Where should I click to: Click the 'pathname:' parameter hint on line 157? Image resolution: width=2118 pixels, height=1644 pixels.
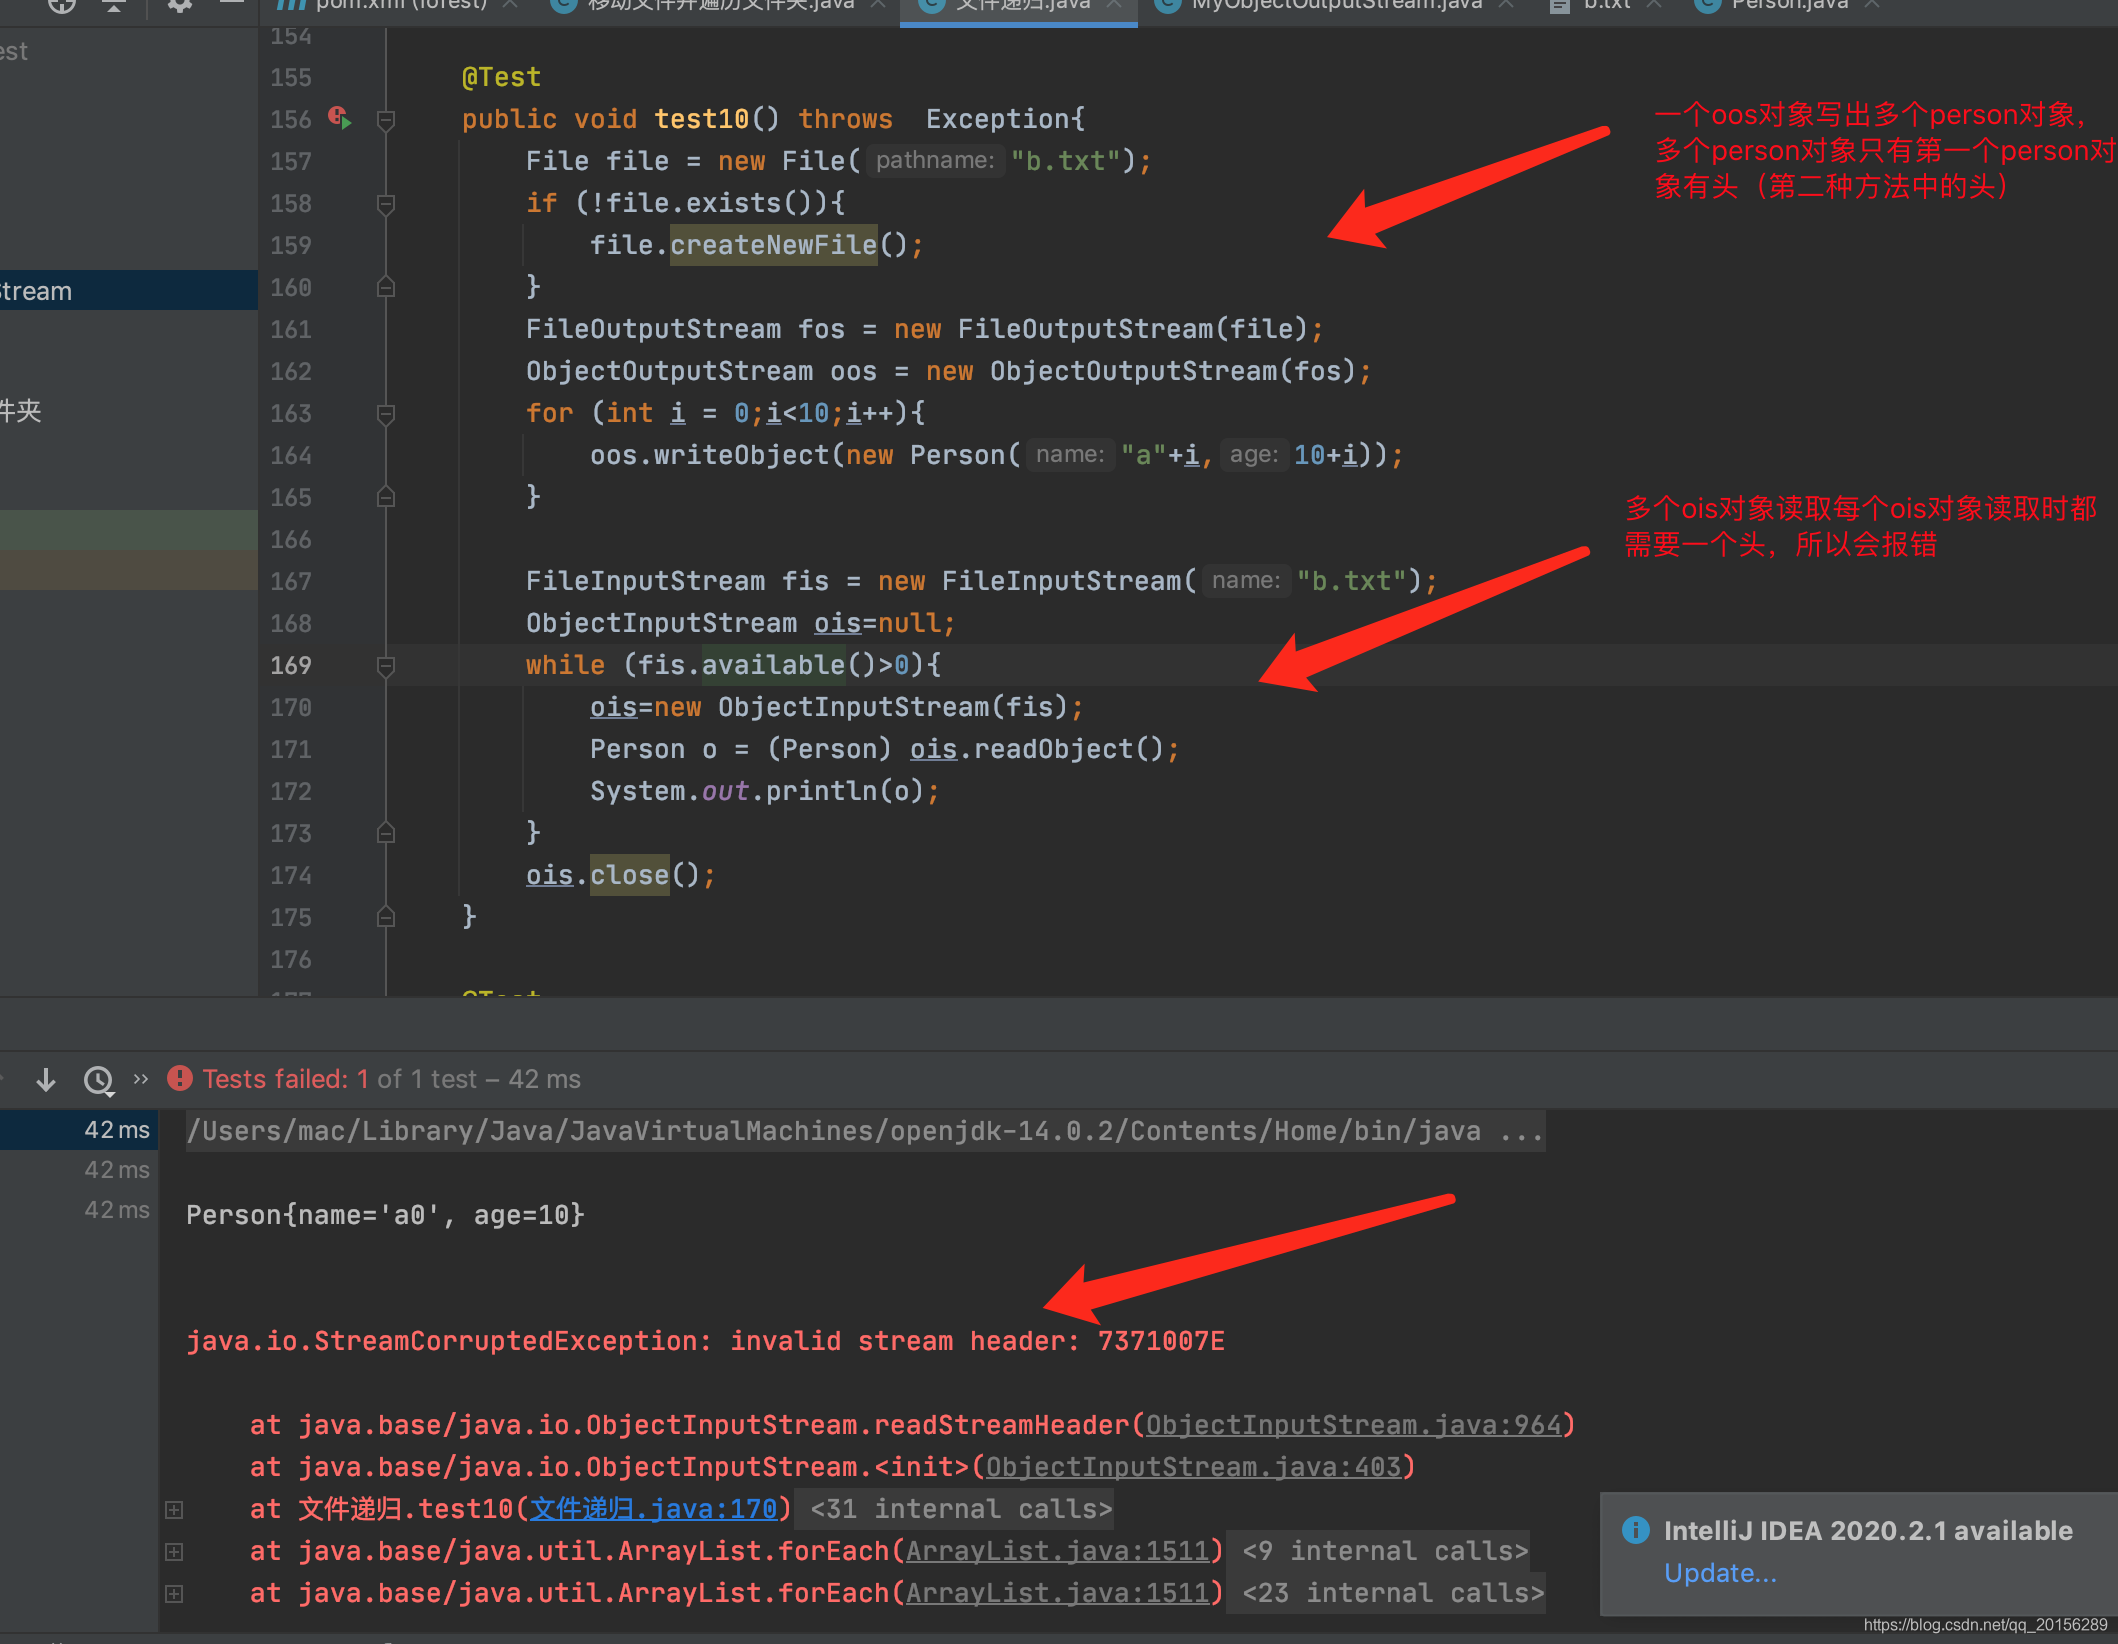coord(935,161)
